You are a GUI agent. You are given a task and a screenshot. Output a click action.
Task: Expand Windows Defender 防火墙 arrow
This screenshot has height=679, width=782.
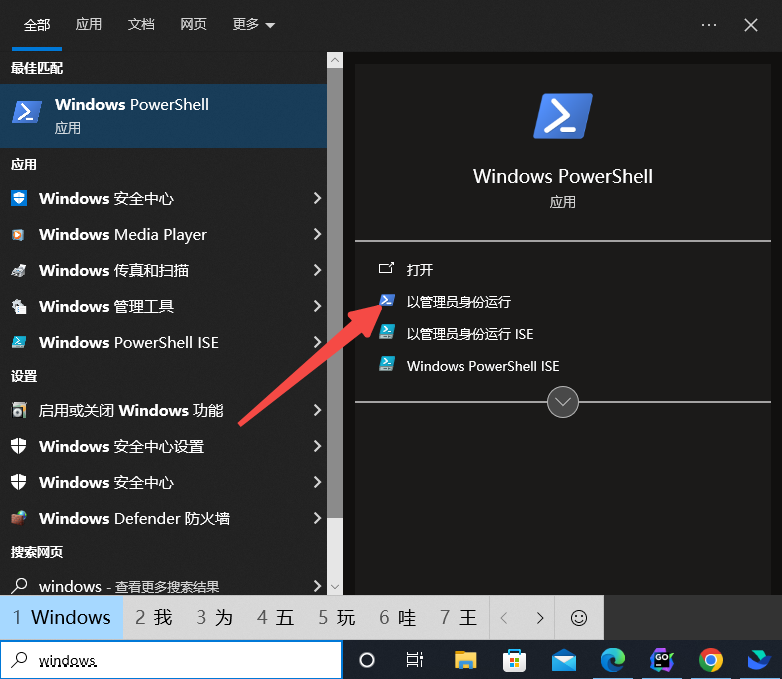(317, 518)
